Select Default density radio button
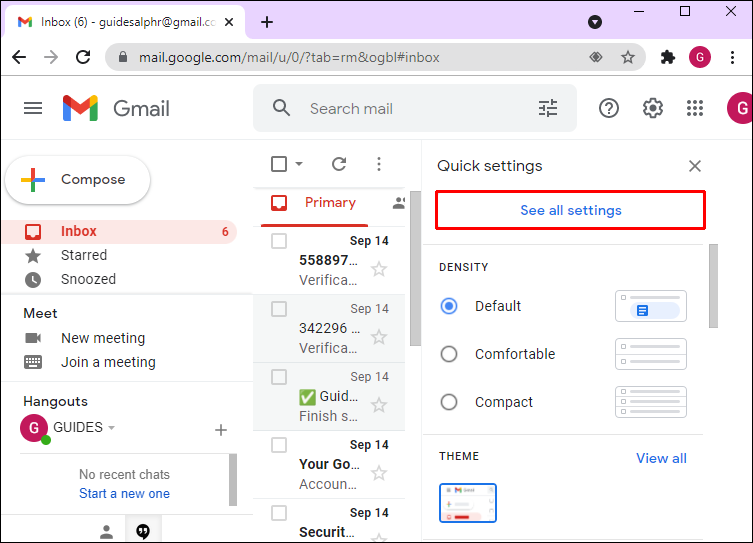The width and height of the screenshot is (753, 543). point(449,306)
